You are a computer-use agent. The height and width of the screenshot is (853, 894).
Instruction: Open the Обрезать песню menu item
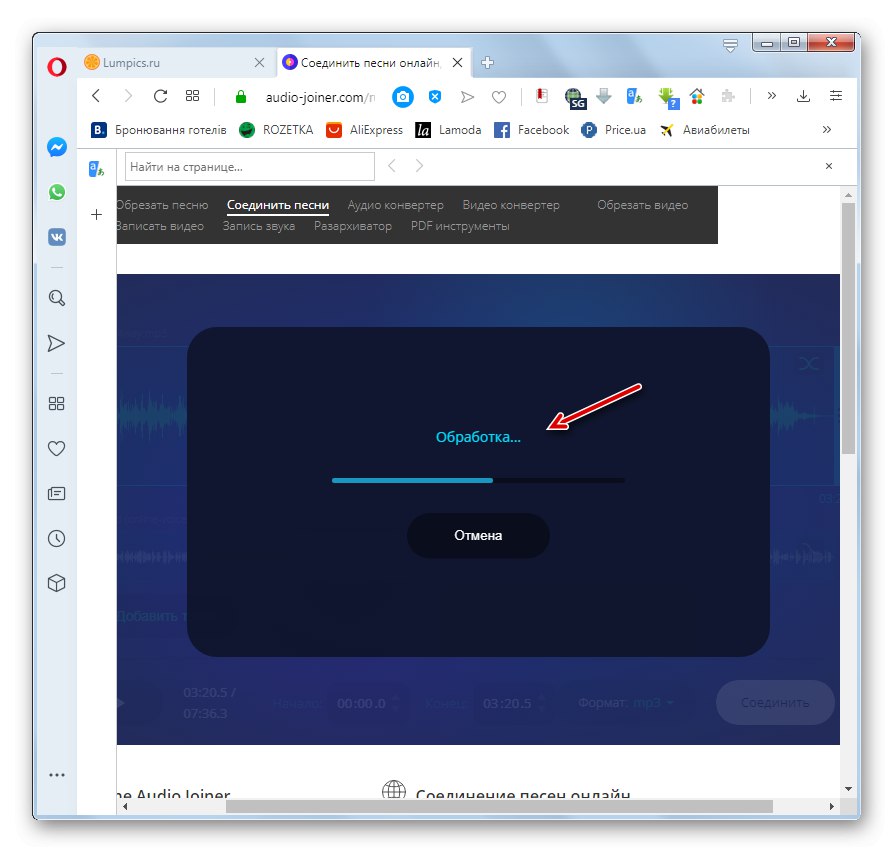162,205
